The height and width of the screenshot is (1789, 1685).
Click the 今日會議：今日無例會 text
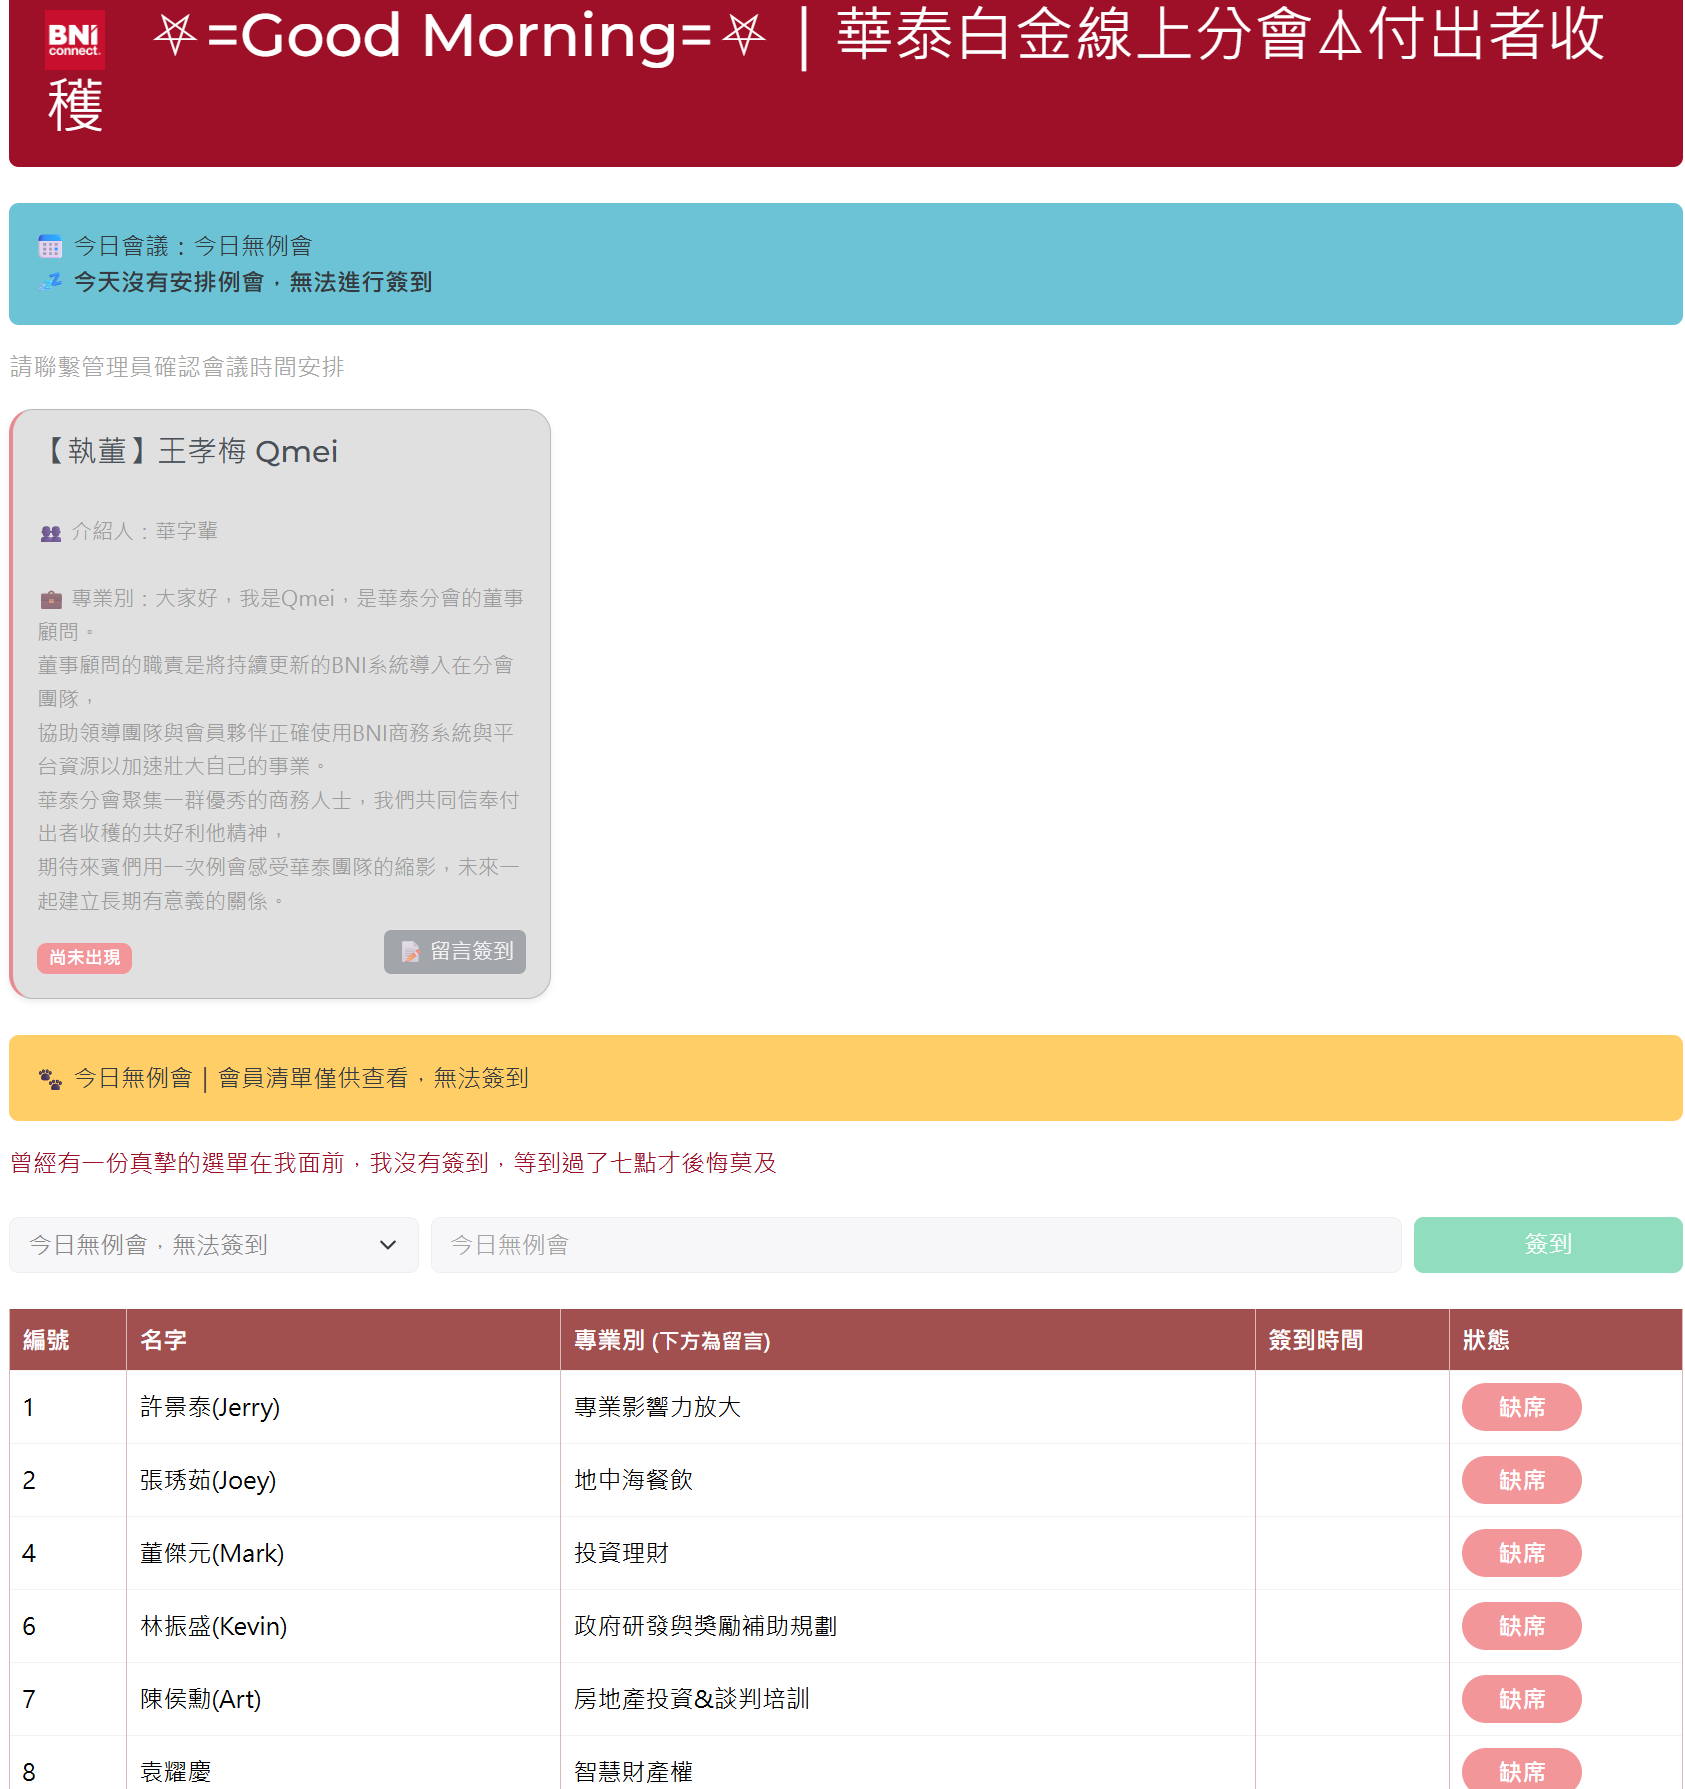pyautogui.click(x=193, y=246)
